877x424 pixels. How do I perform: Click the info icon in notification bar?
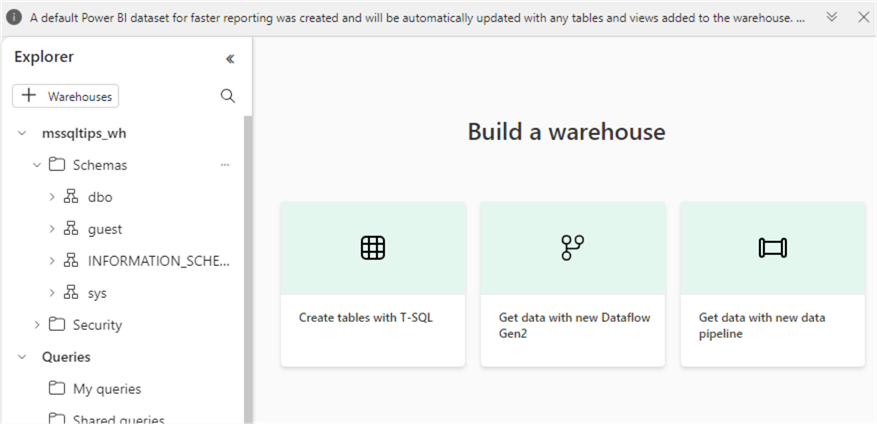point(14,18)
